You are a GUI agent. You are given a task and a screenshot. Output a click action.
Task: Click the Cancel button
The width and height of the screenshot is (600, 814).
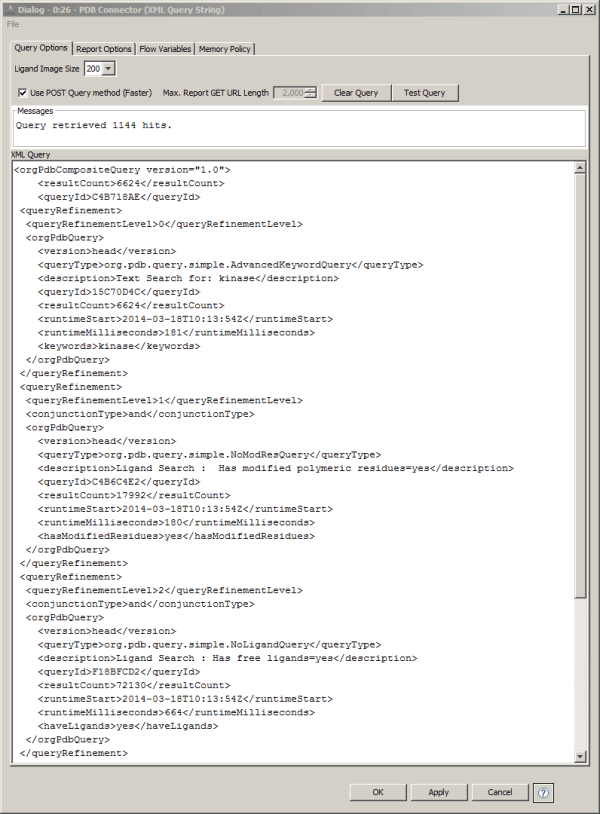coord(500,792)
